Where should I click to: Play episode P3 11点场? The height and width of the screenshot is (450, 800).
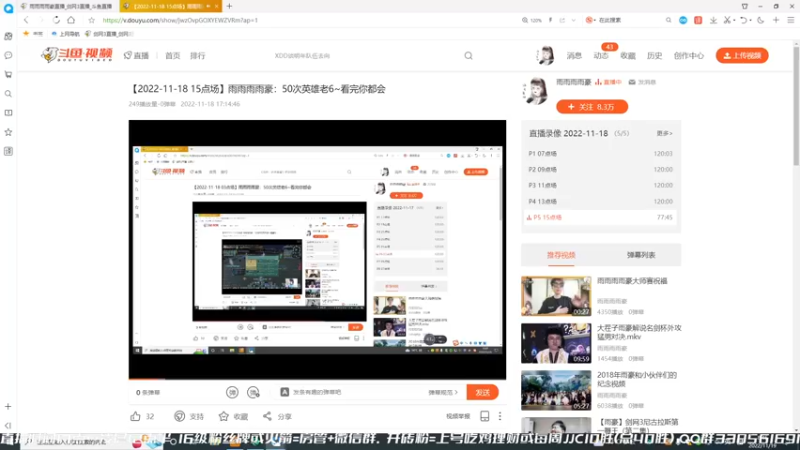click(601, 185)
